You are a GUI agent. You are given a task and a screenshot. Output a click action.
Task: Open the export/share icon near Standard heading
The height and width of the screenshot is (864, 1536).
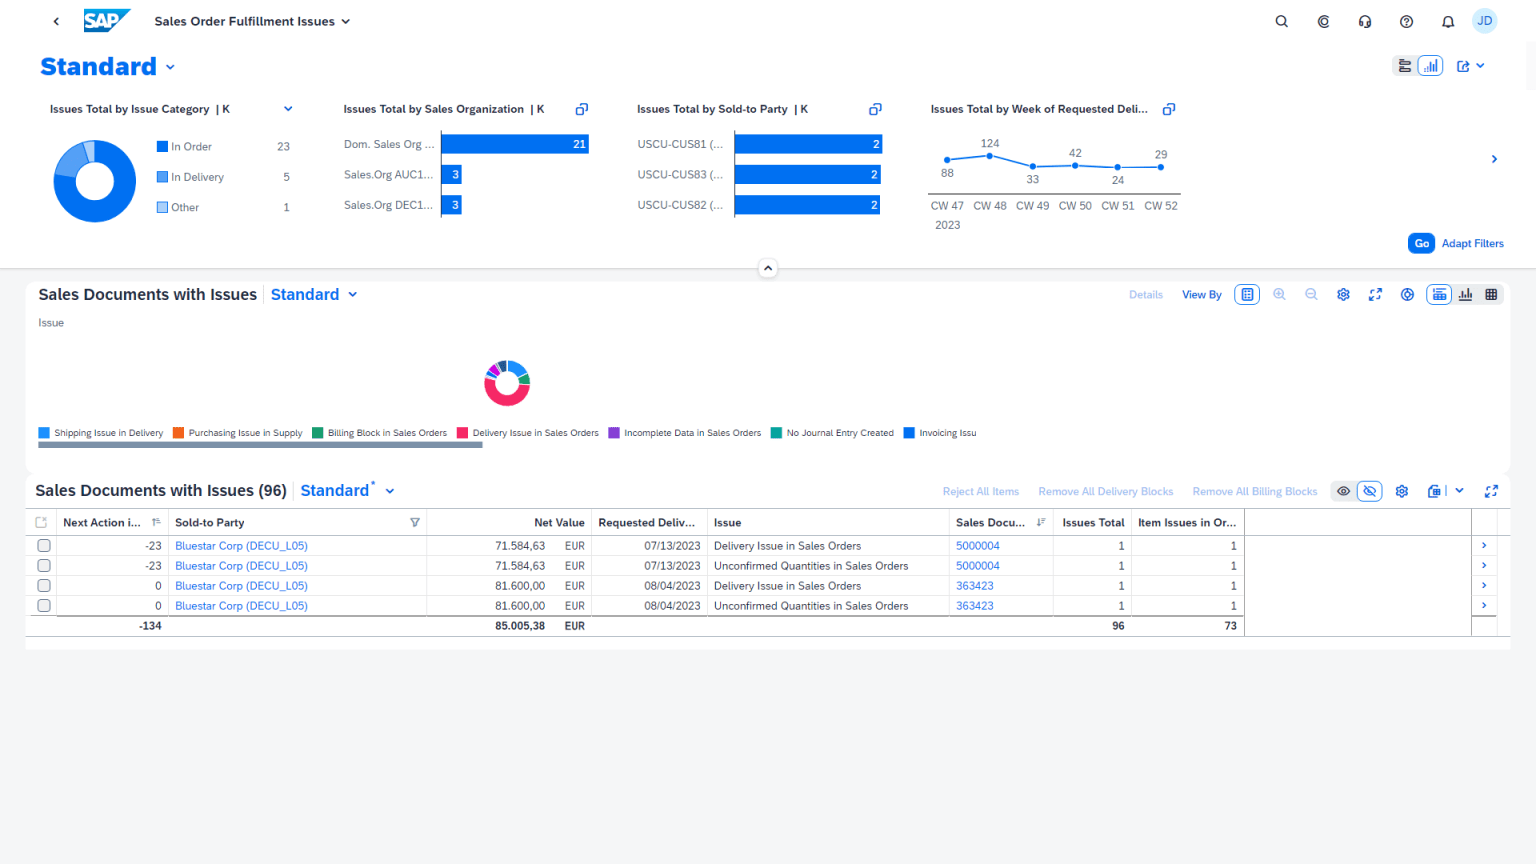(x=1464, y=65)
